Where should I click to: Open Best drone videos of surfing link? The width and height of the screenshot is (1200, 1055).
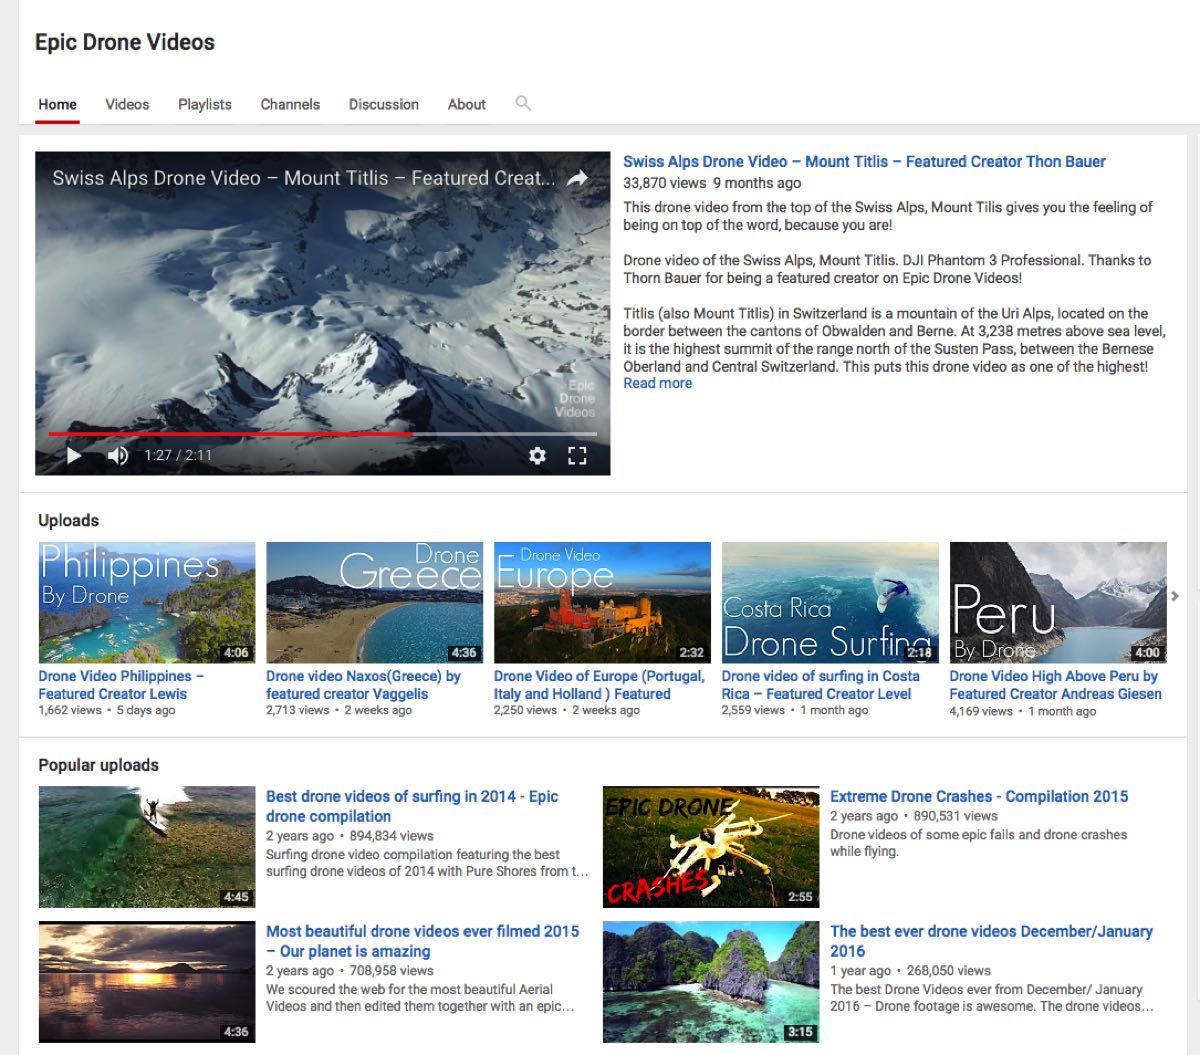(x=412, y=806)
